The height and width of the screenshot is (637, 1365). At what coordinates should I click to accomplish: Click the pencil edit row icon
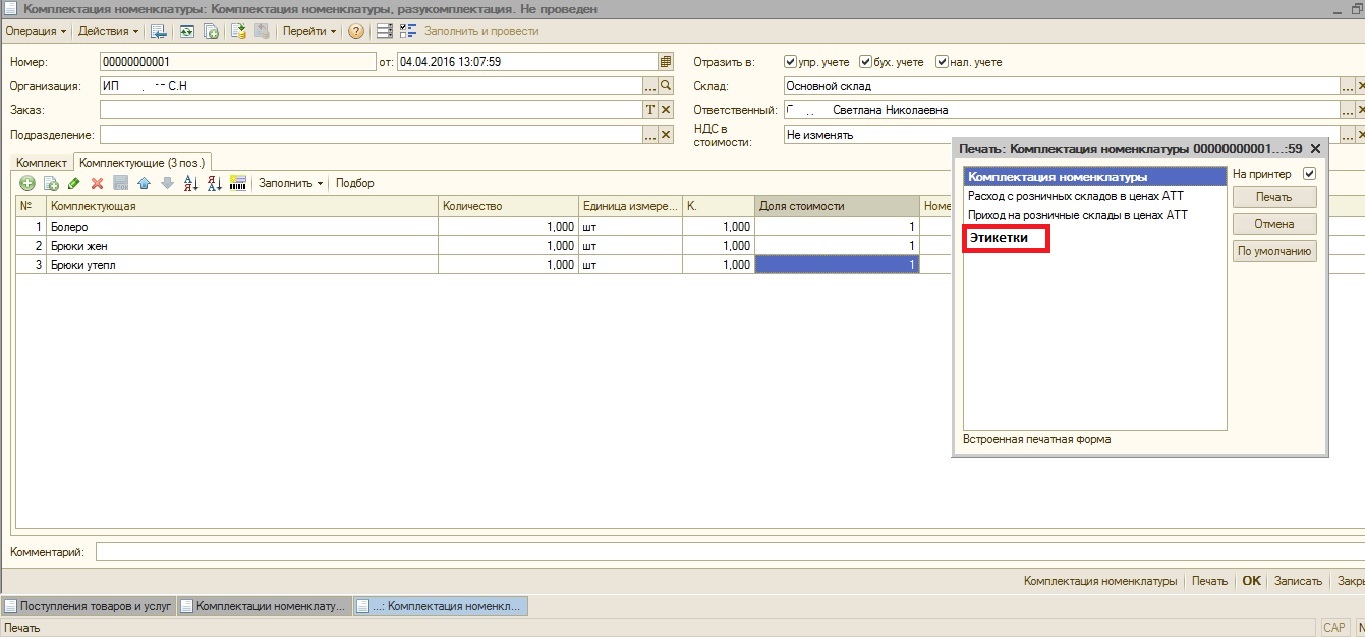(74, 183)
